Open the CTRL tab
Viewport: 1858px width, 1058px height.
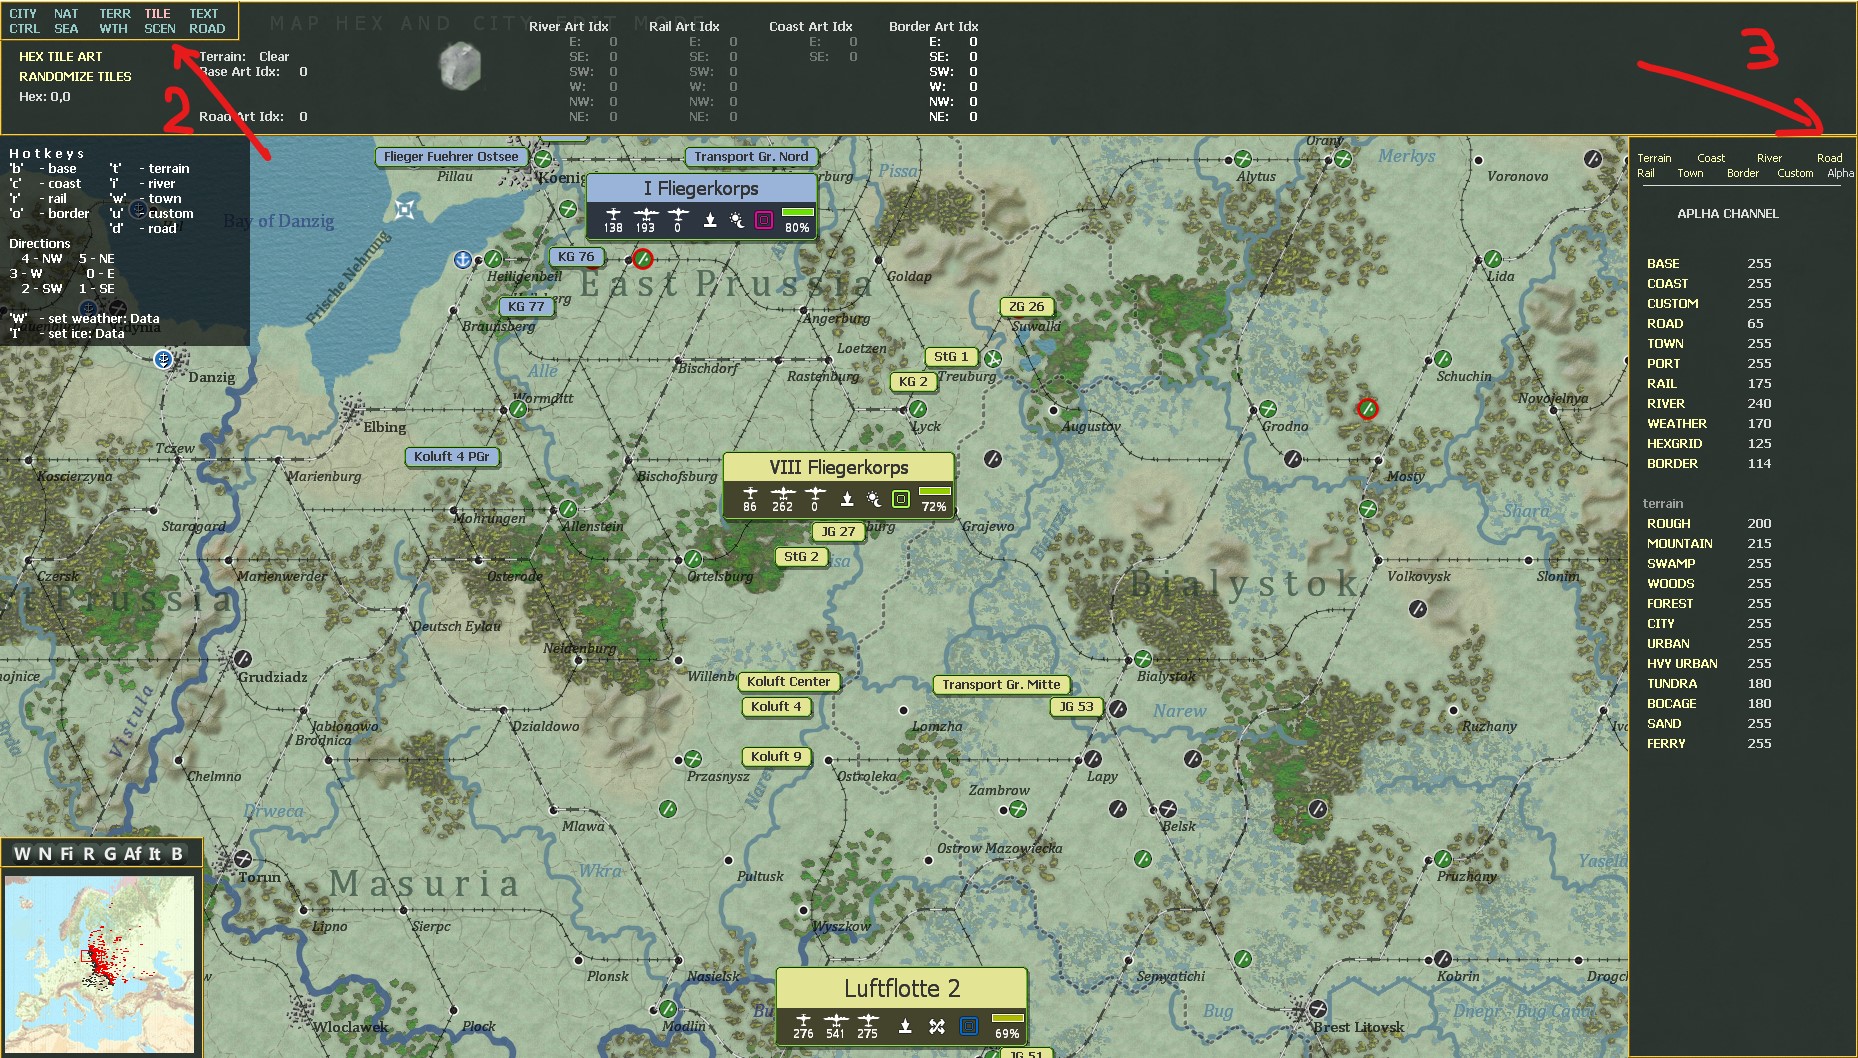tap(25, 29)
